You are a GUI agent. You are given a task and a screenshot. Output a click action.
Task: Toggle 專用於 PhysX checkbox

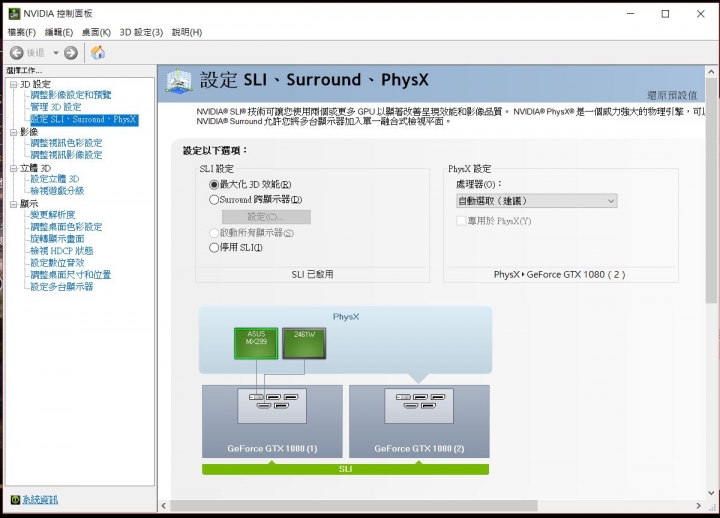click(461, 221)
